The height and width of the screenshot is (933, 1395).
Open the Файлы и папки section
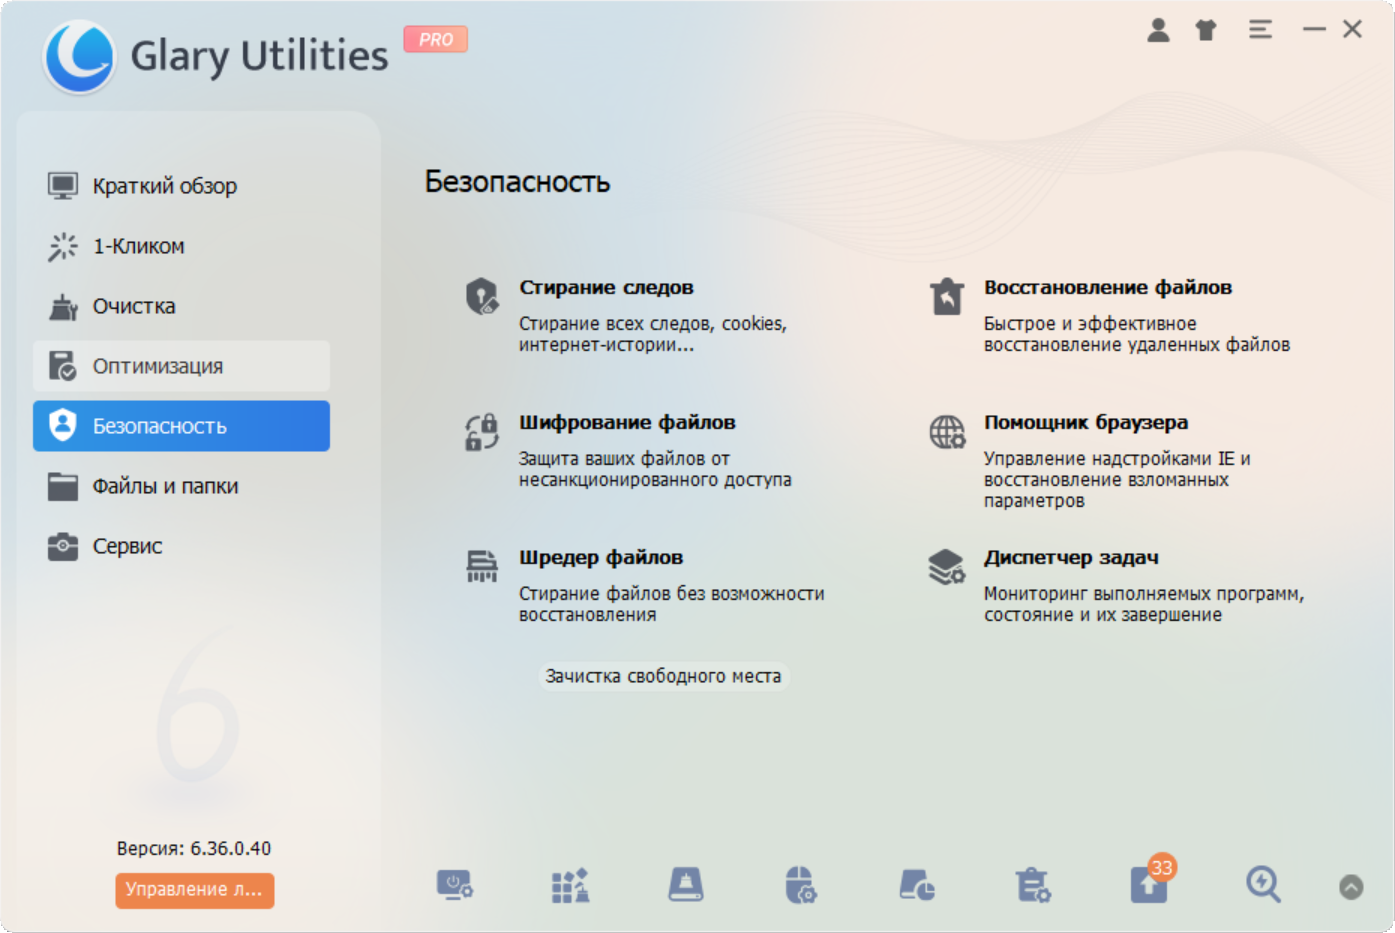[181, 486]
